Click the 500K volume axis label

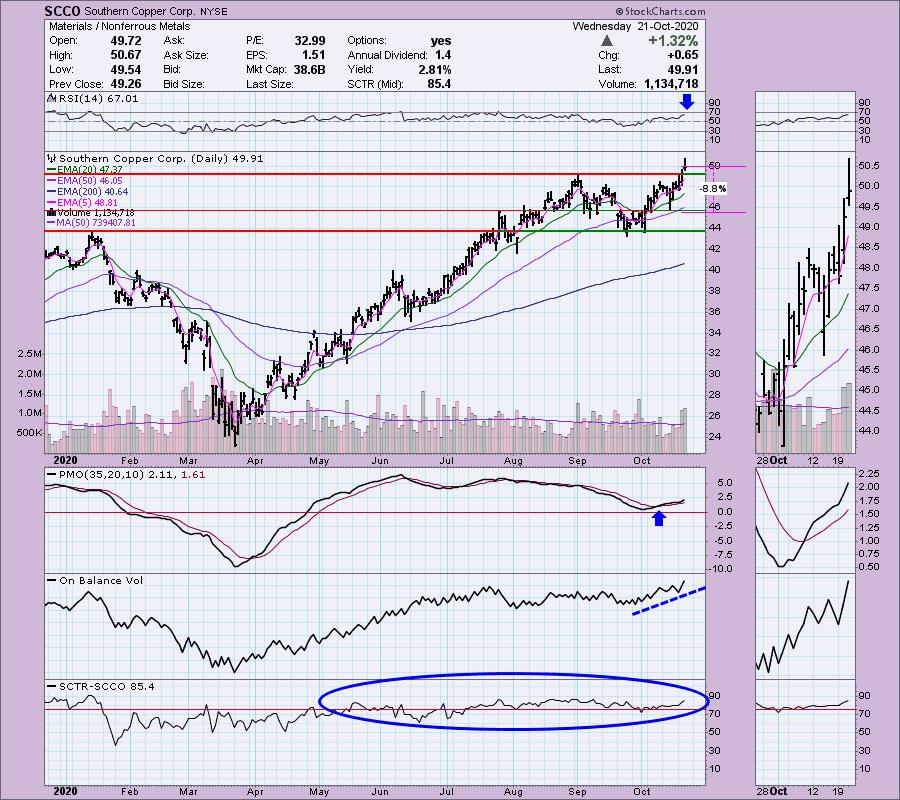tap(28, 433)
